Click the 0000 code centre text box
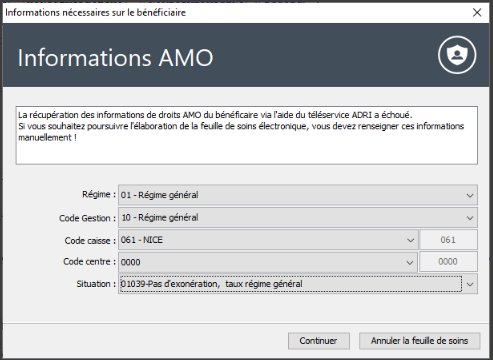Image resolution: width=493 pixels, height=360 pixels. click(448, 262)
